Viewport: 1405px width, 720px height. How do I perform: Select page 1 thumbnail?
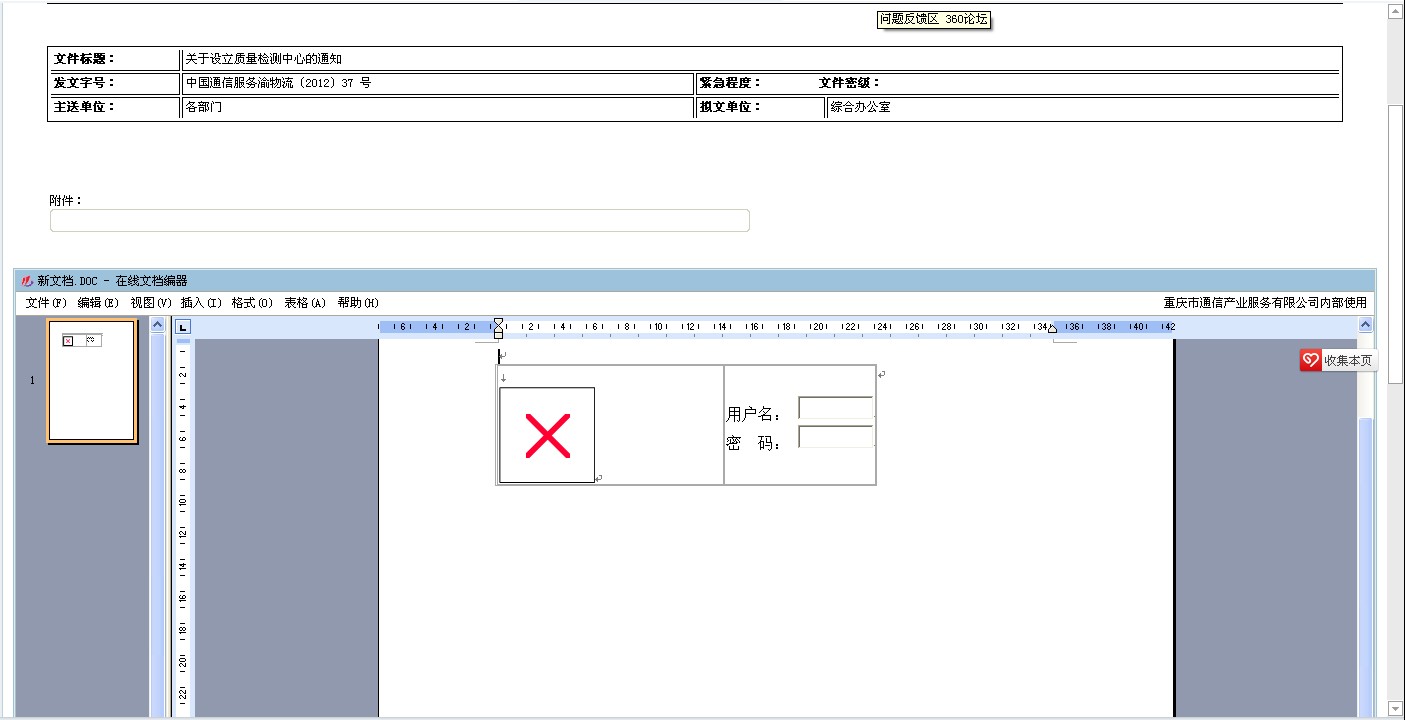[x=91, y=381]
